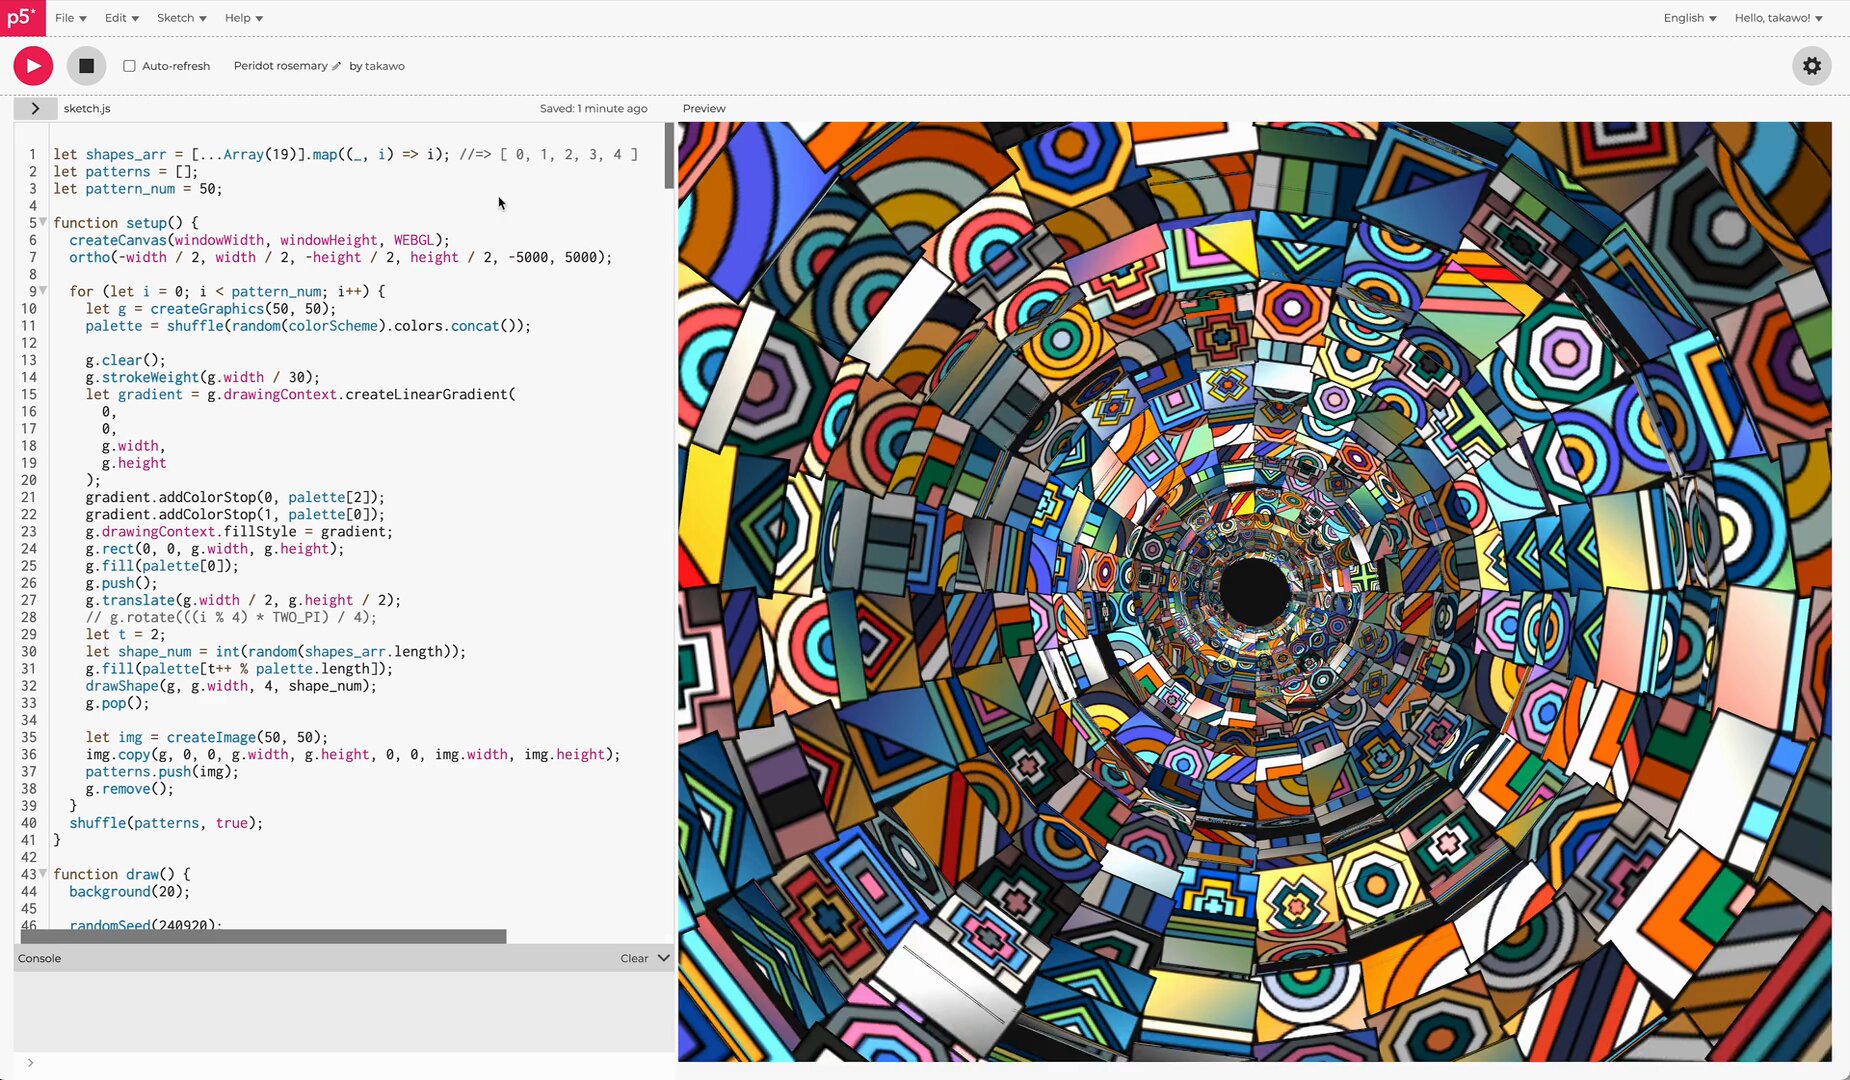Image resolution: width=1850 pixels, height=1080 pixels.
Task: Open the Help menu
Action: (243, 18)
